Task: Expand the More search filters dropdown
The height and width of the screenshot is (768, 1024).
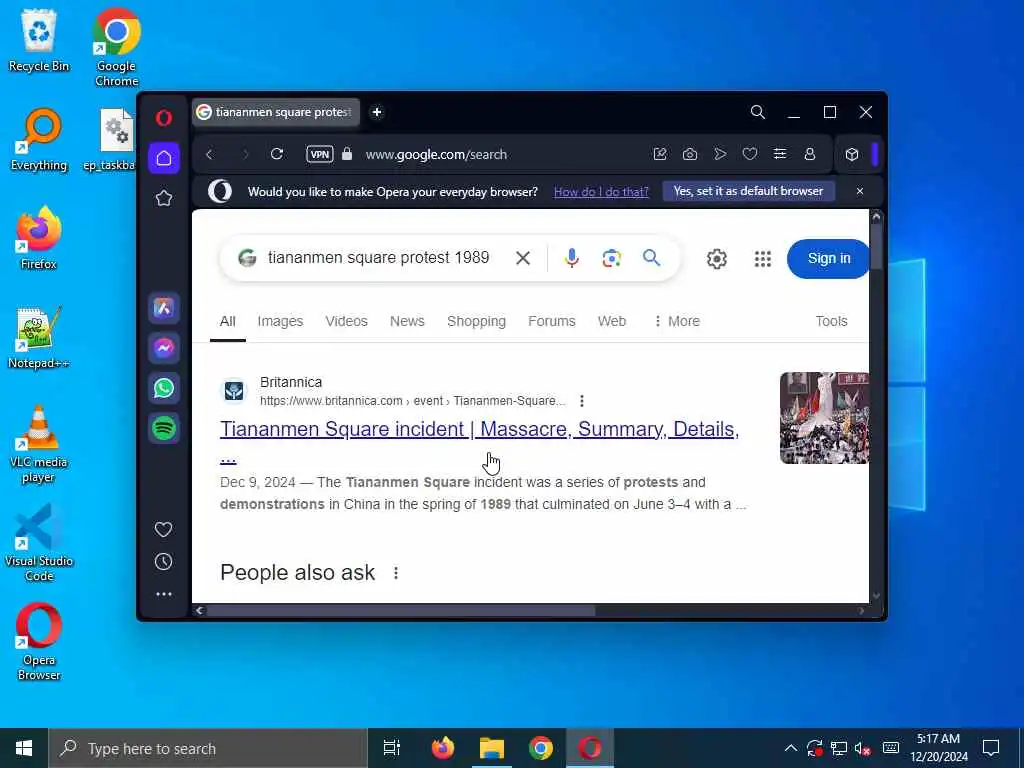Action: coord(677,321)
